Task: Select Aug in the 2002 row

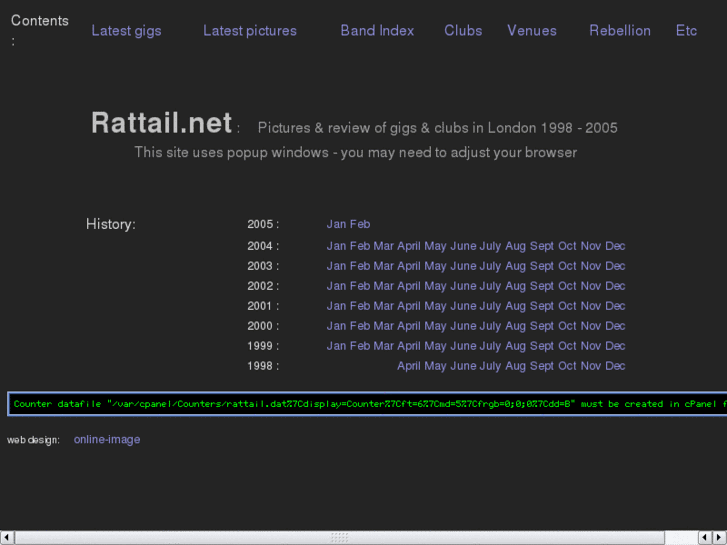Action: pos(515,286)
